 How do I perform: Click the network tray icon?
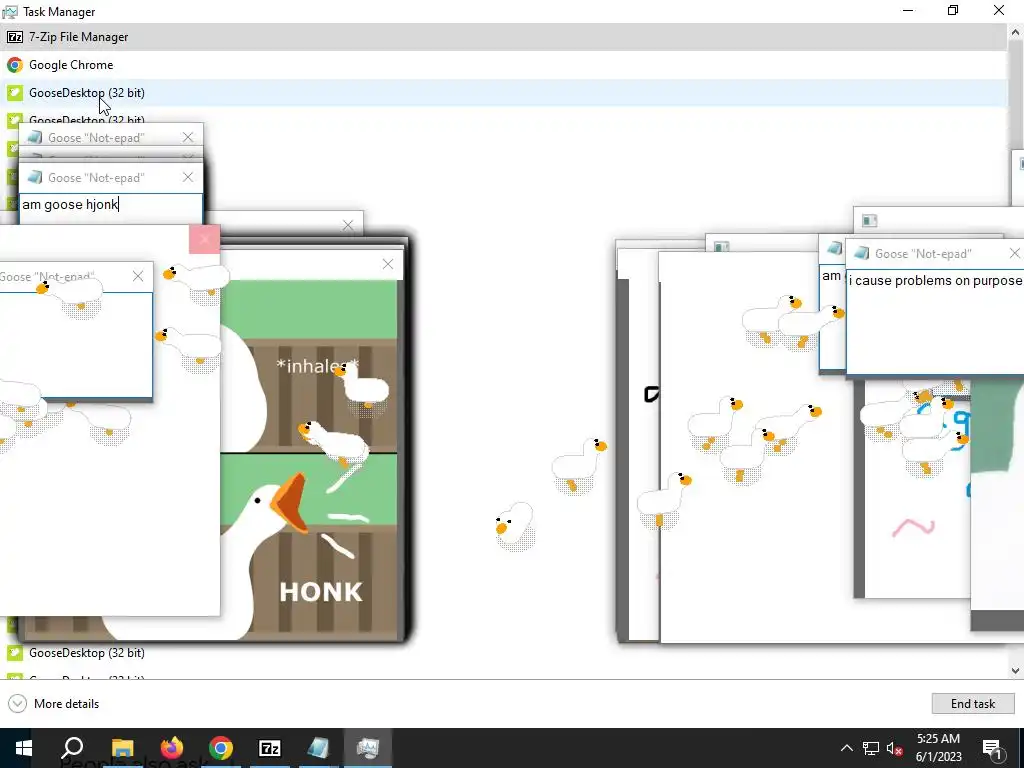point(871,748)
